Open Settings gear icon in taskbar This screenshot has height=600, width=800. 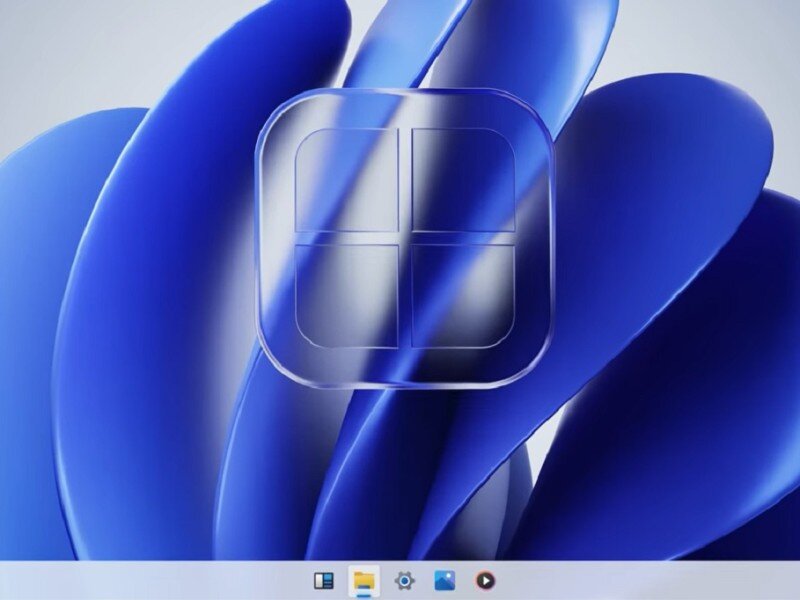point(405,581)
